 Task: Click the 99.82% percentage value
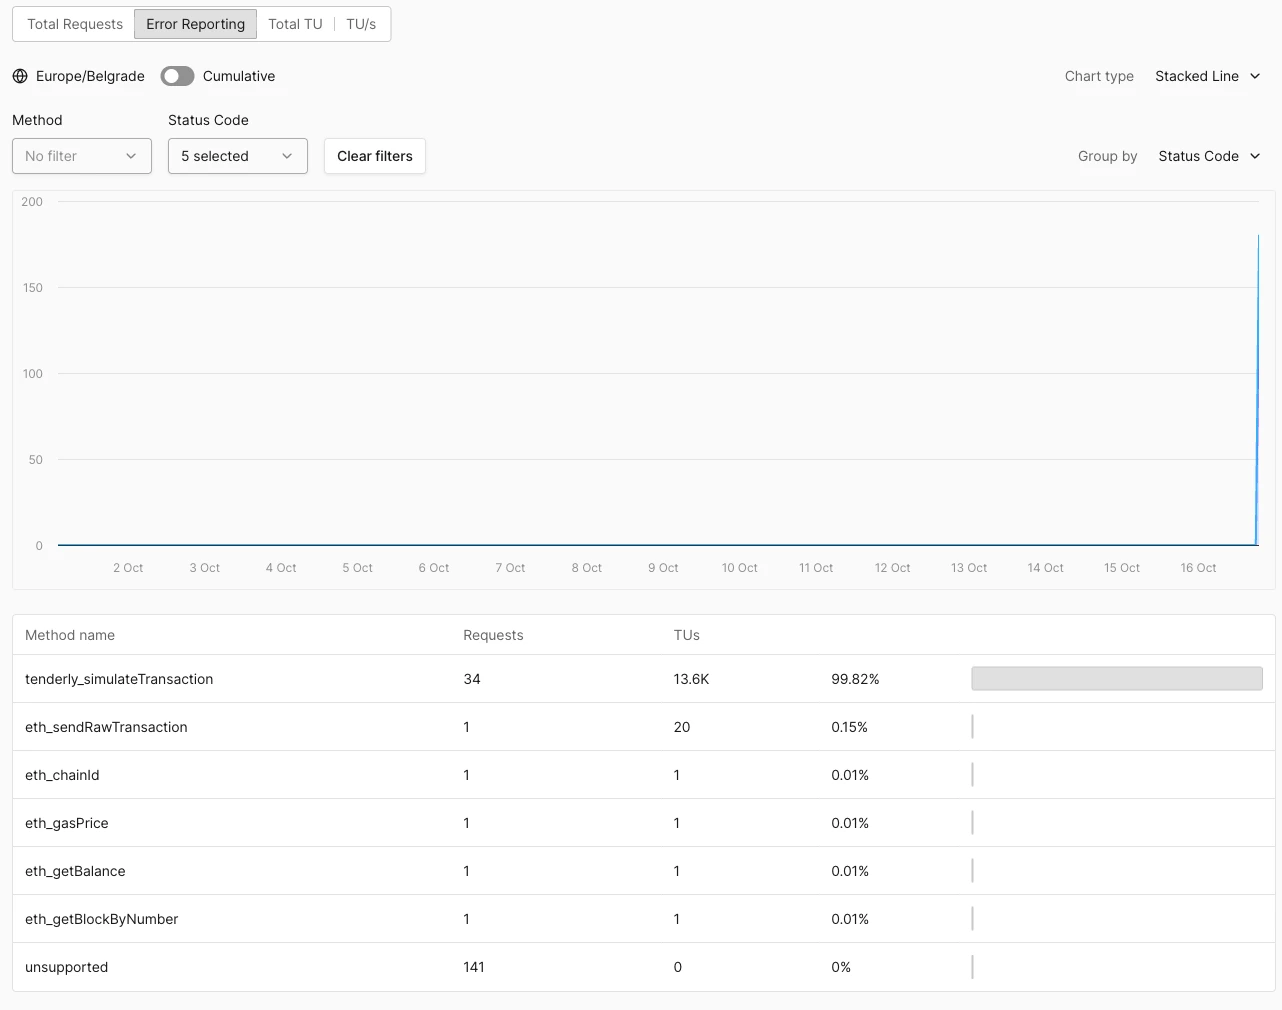coord(855,679)
